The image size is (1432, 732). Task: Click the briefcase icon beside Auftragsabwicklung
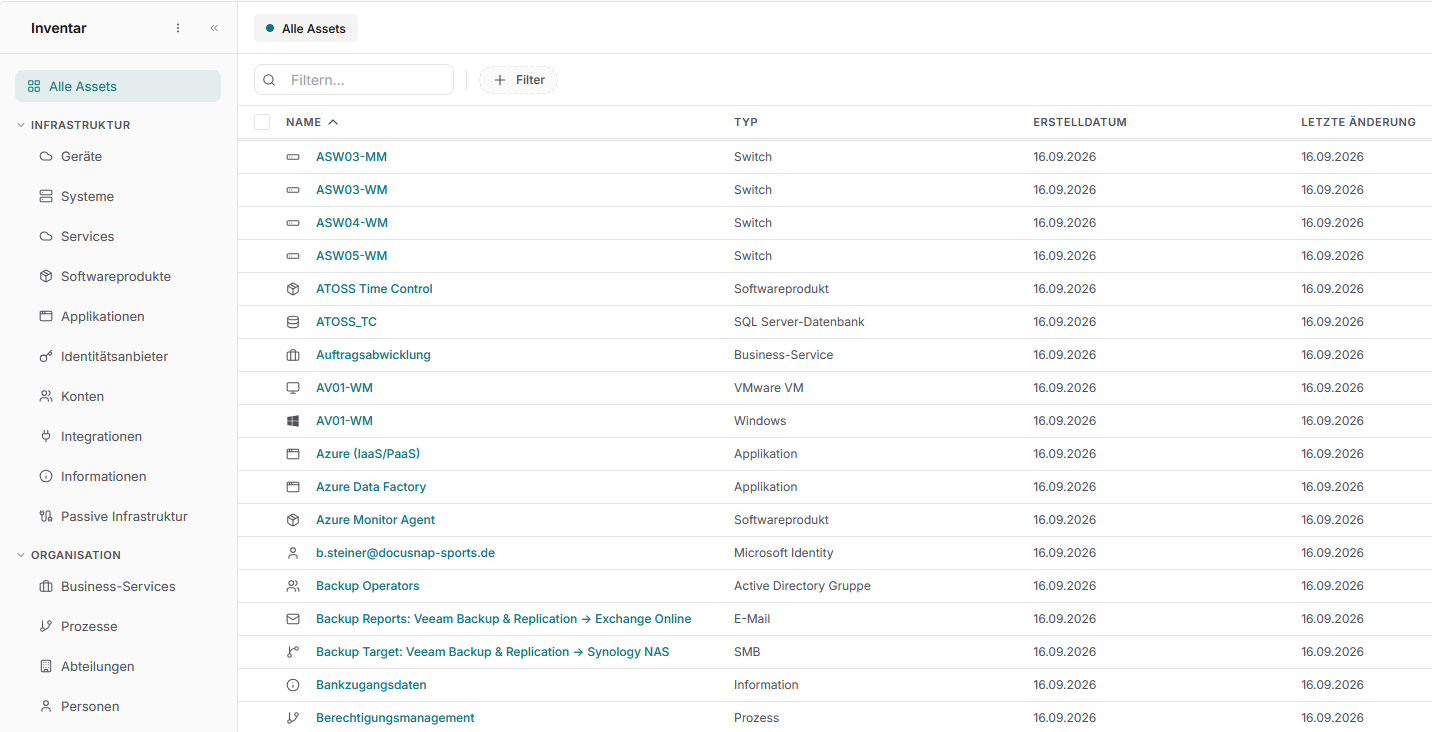click(293, 355)
